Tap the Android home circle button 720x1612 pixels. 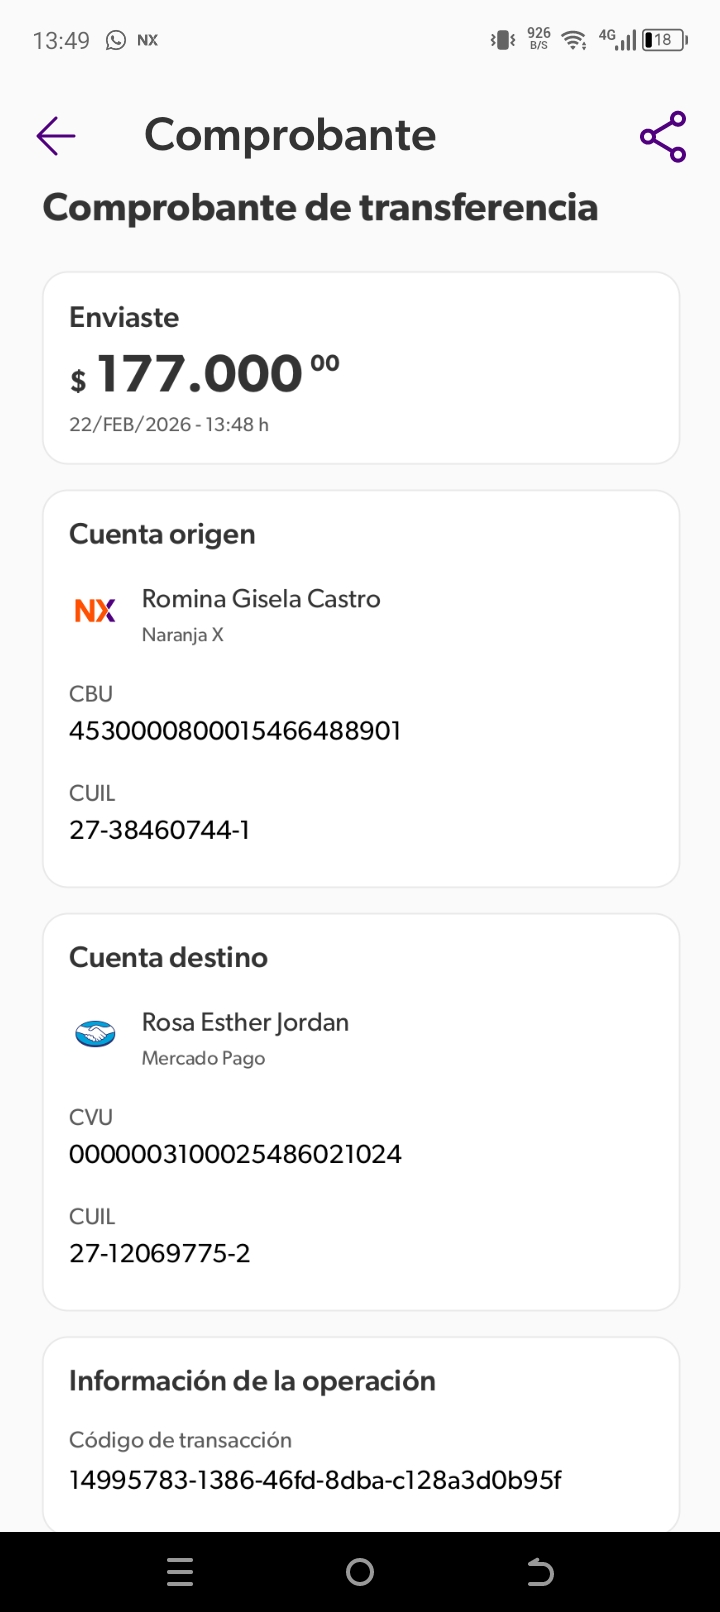click(x=360, y=1573)
